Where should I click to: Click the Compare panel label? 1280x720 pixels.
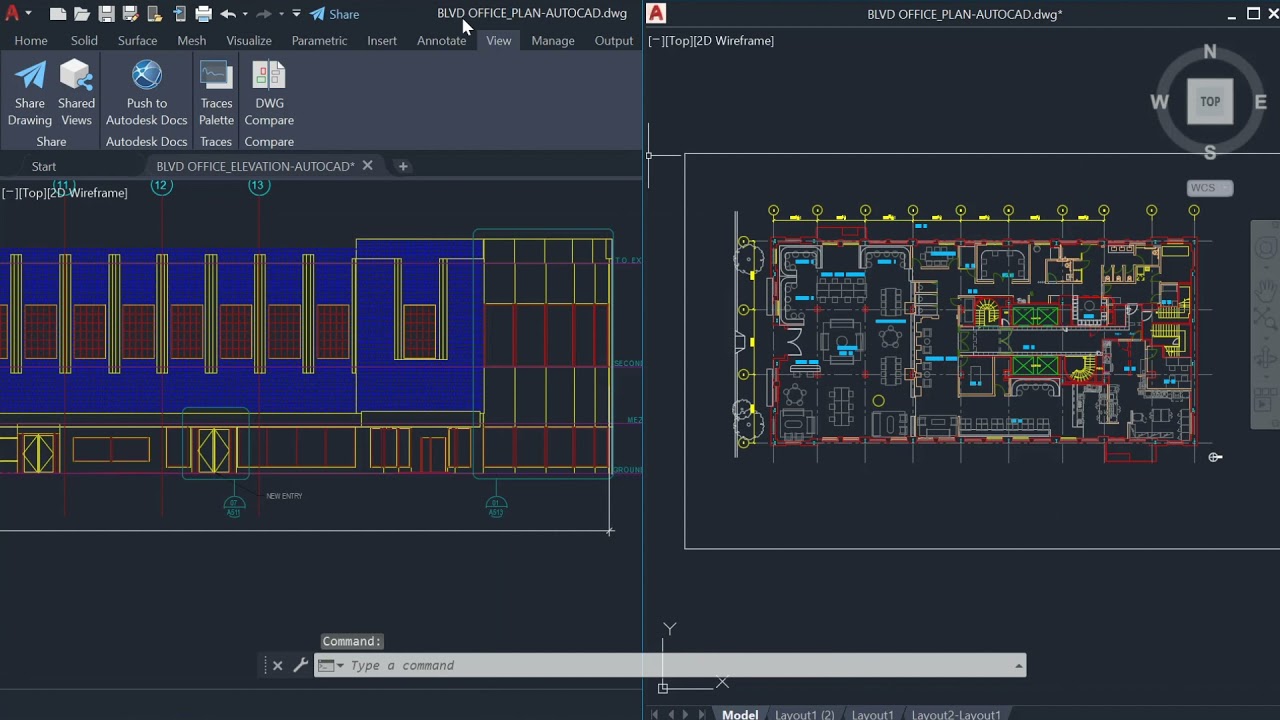pos(269,142)
